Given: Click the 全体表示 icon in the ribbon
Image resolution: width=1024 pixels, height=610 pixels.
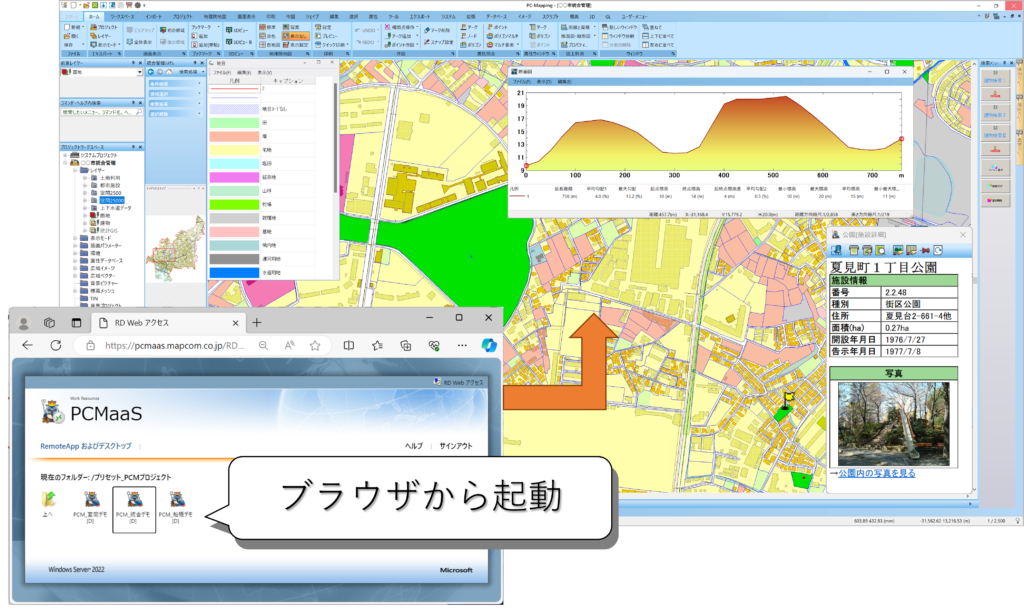Looking at the screenshot, I should (x=131, y=42).
